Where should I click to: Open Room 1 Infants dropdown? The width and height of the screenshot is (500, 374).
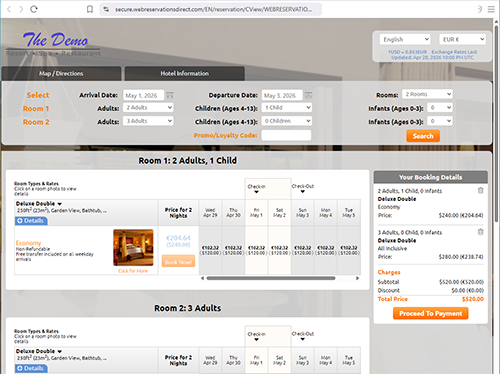[440, 108]
